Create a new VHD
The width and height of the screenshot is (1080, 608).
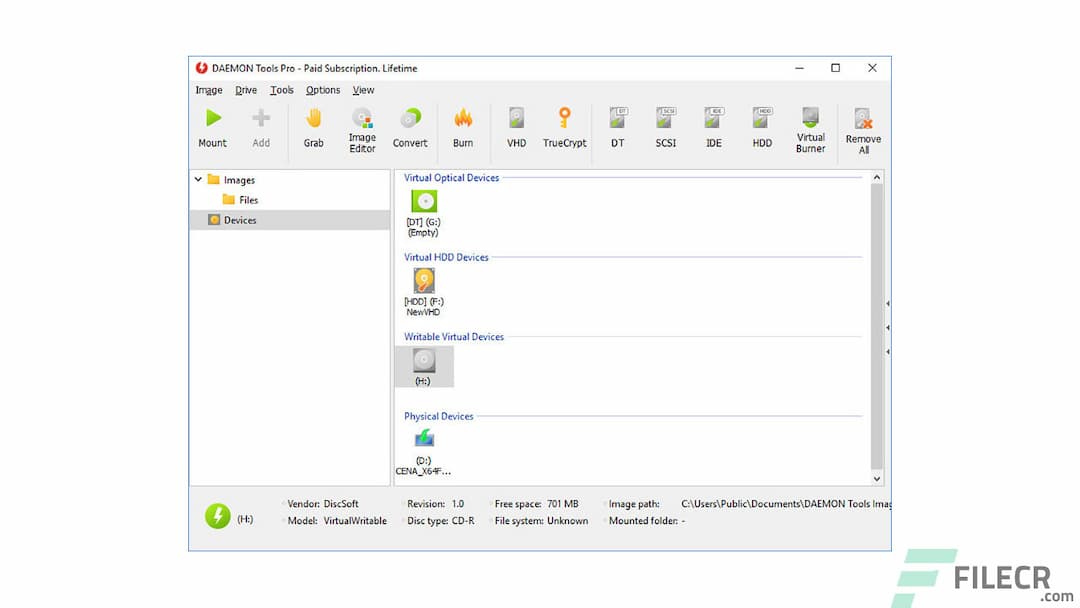[x=516, y=127]
